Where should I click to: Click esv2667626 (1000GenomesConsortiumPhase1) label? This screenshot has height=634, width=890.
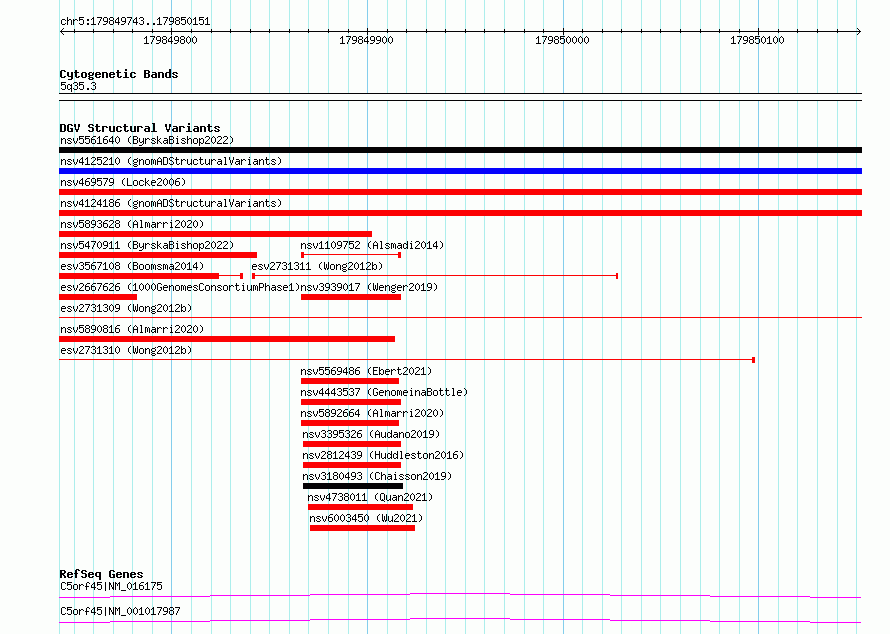(x=180, y=287)
